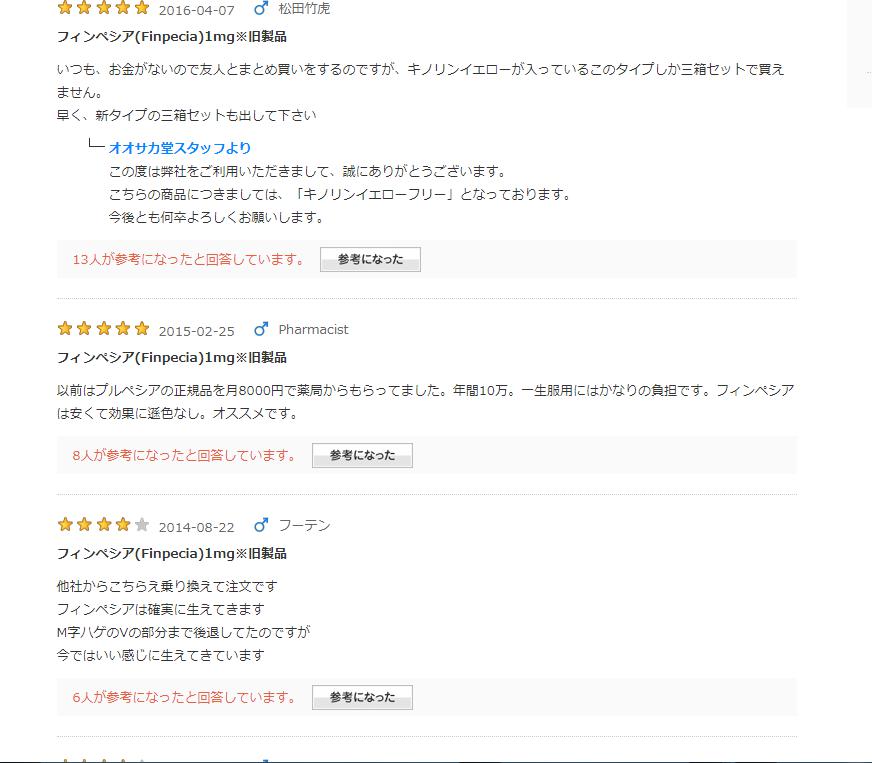Open the オオサカ堂スタッフより reply link
Screen dimensions: 872x763
click(x=180, y=148)
